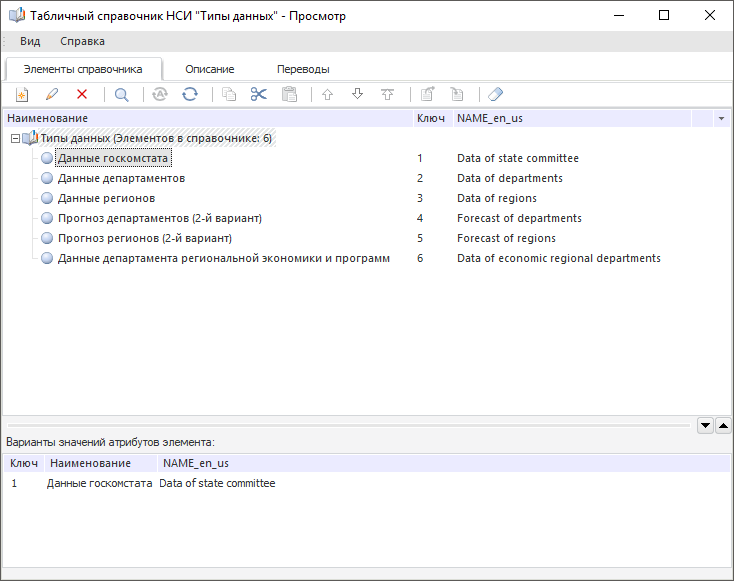Switch to the 'Переводы' tab
Screen dimensions: 734x581
303,69
